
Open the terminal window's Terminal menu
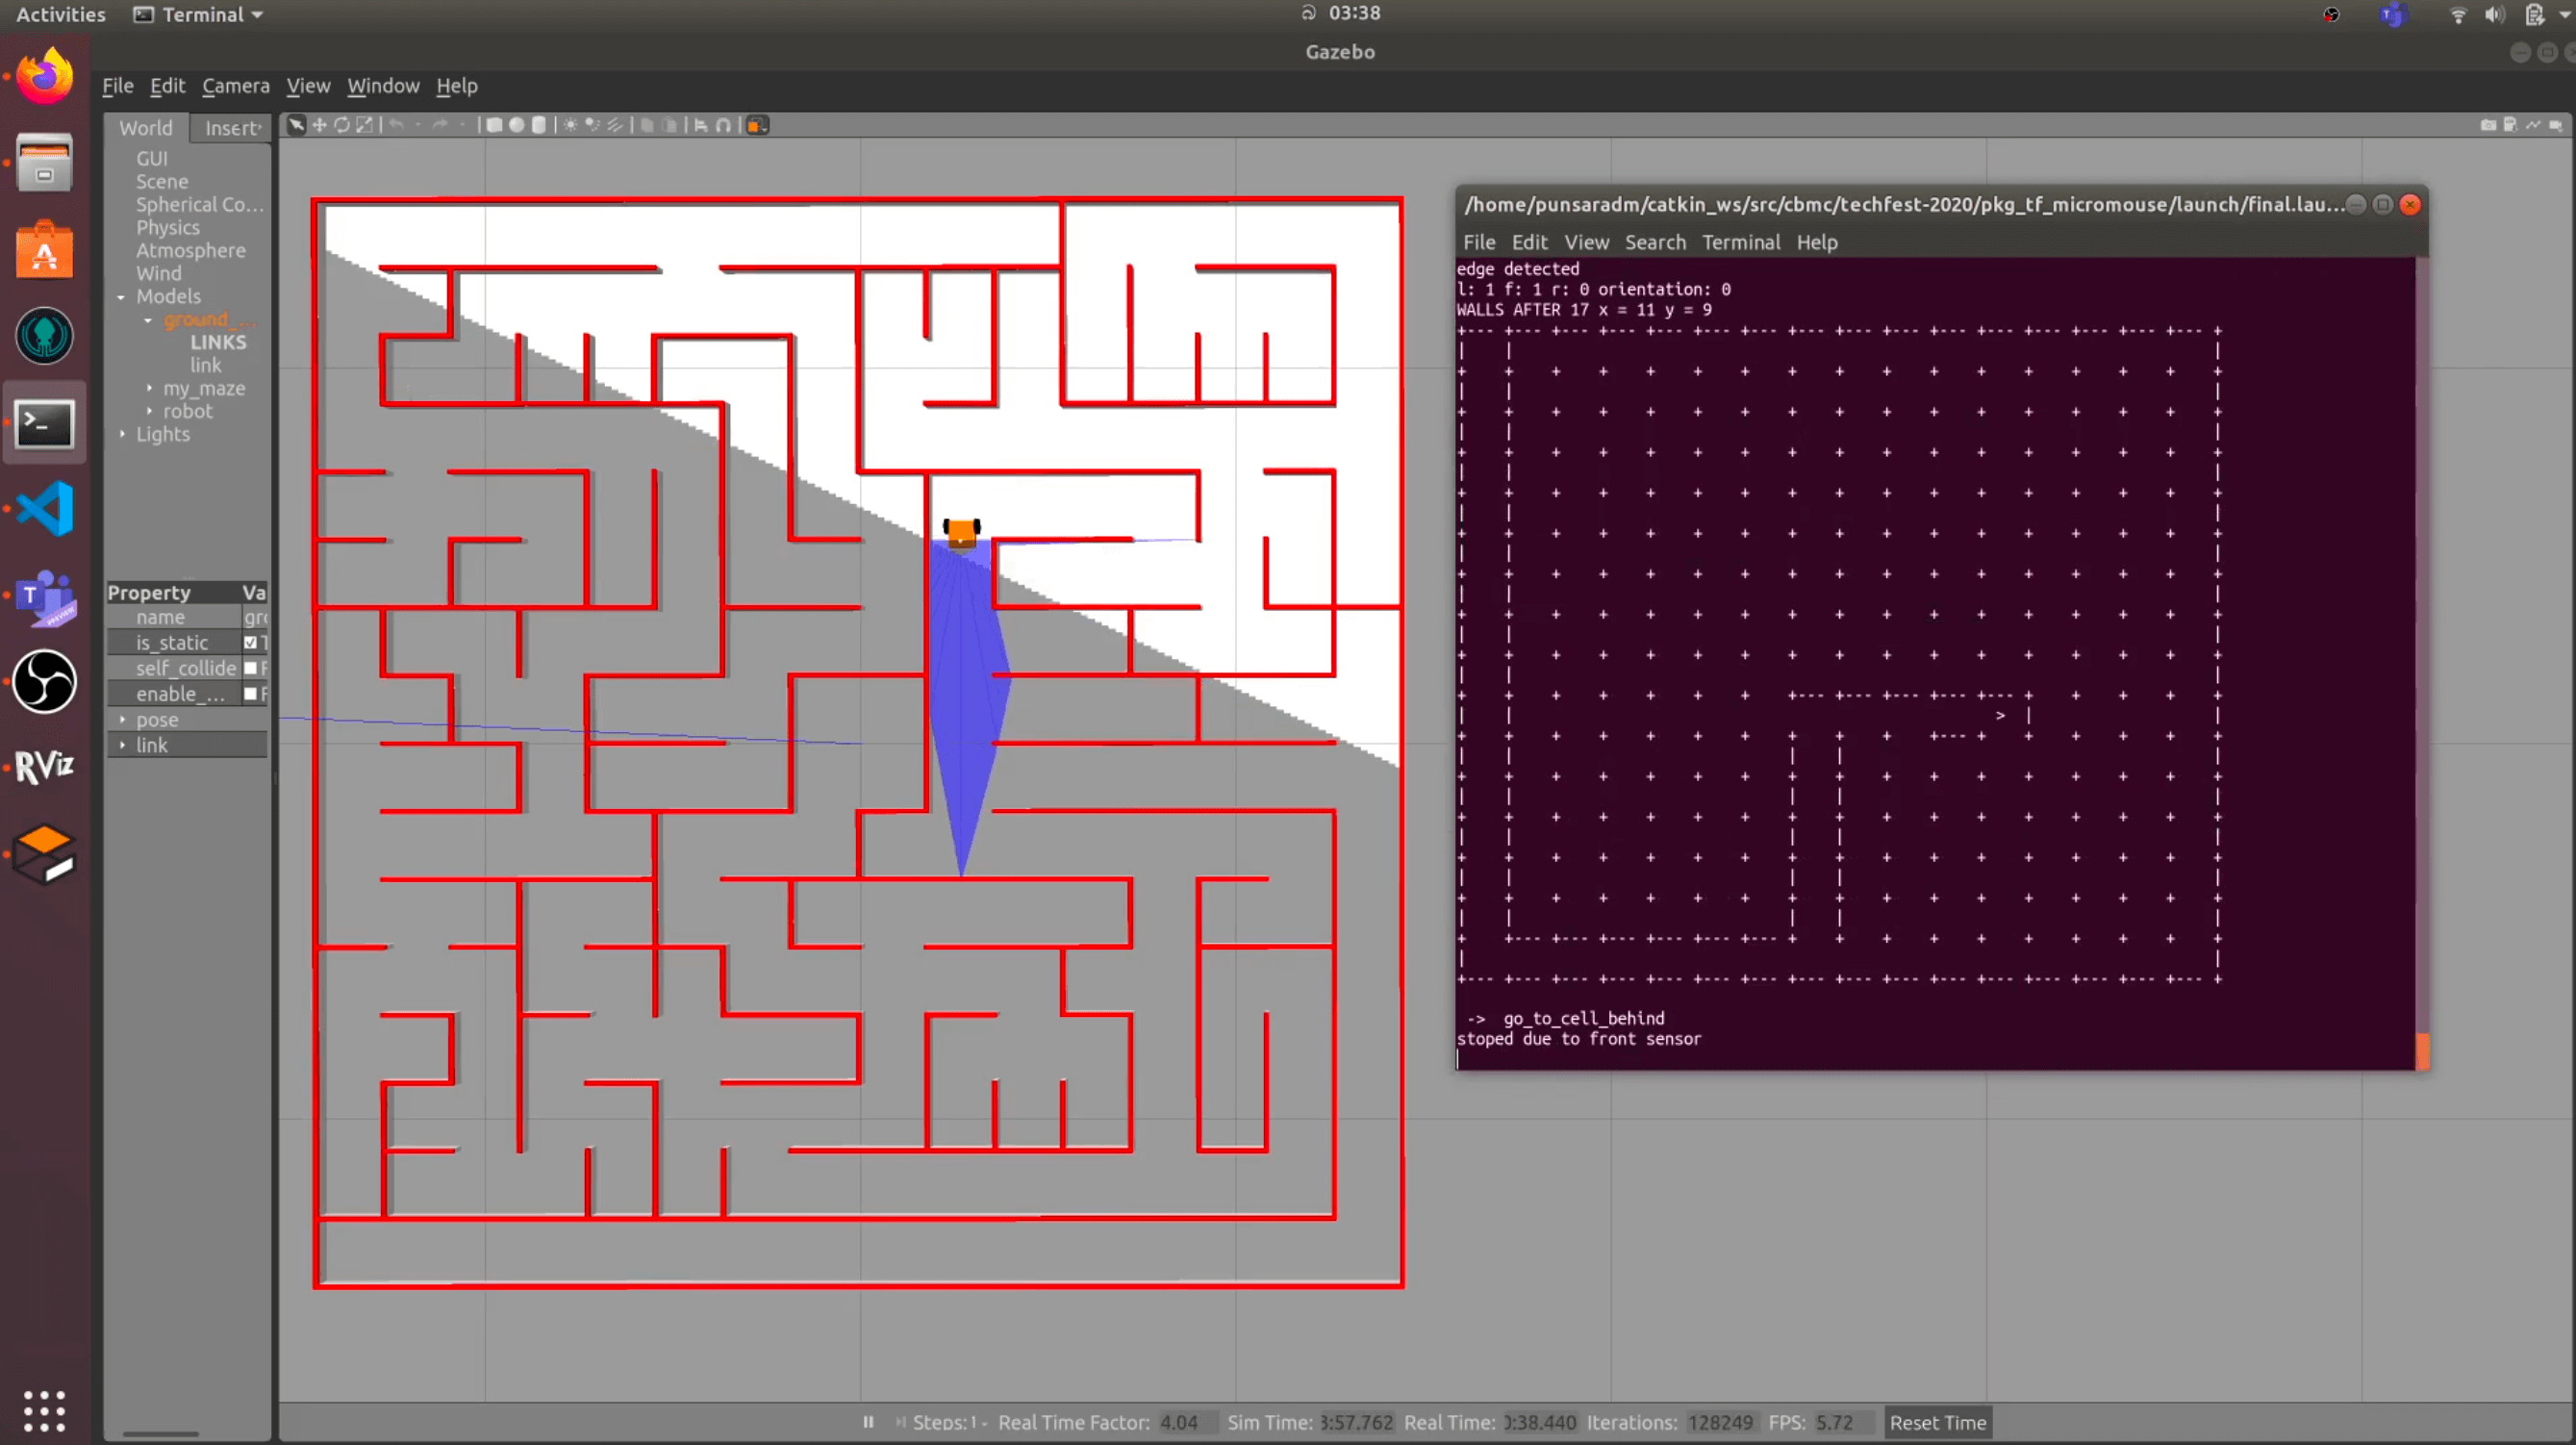[1740, 242]
